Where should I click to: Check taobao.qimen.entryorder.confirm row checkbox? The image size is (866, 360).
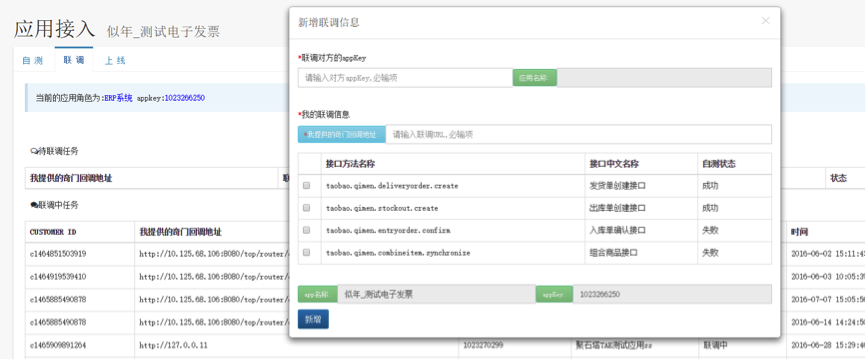(307, 230)
